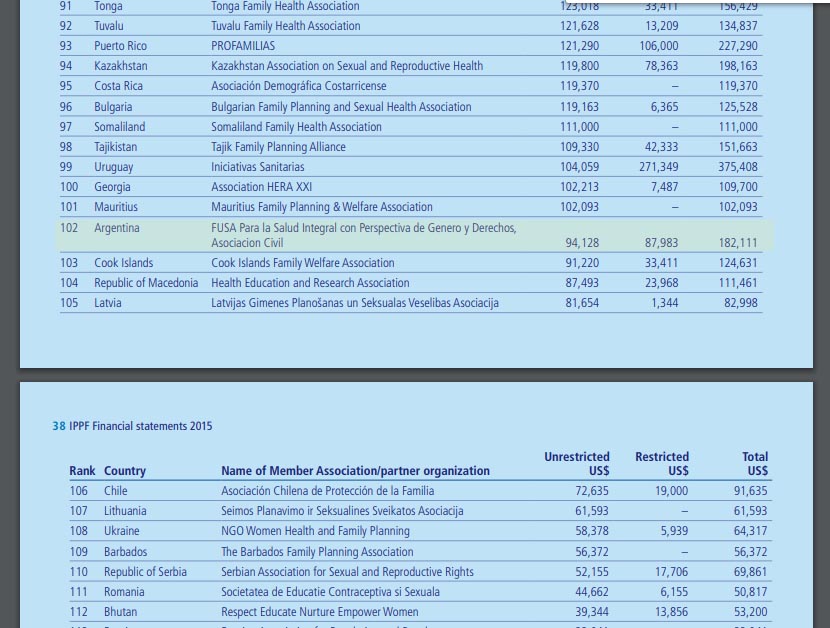Screen dimensions: 830x628
Task: Click the "Total US$" column header
Action: 755,464
